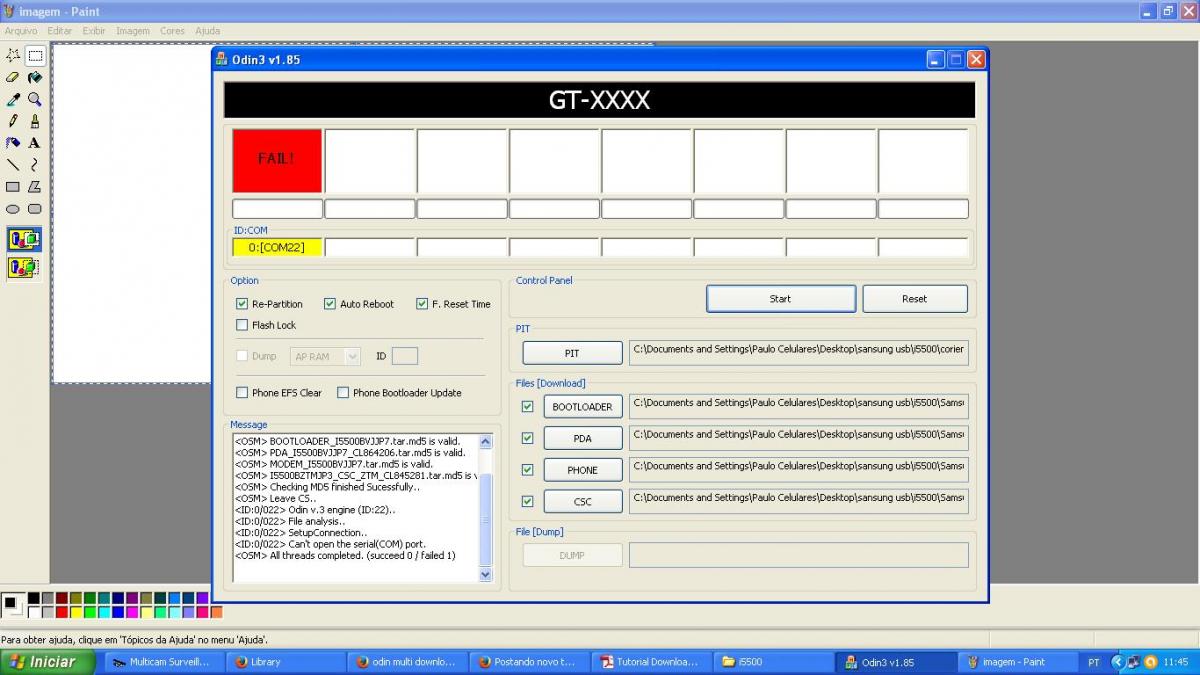The width and height of the screenshot is (1200, 675).
Task: Click the red FAIL! status box
Action: (x=277, y=160)
